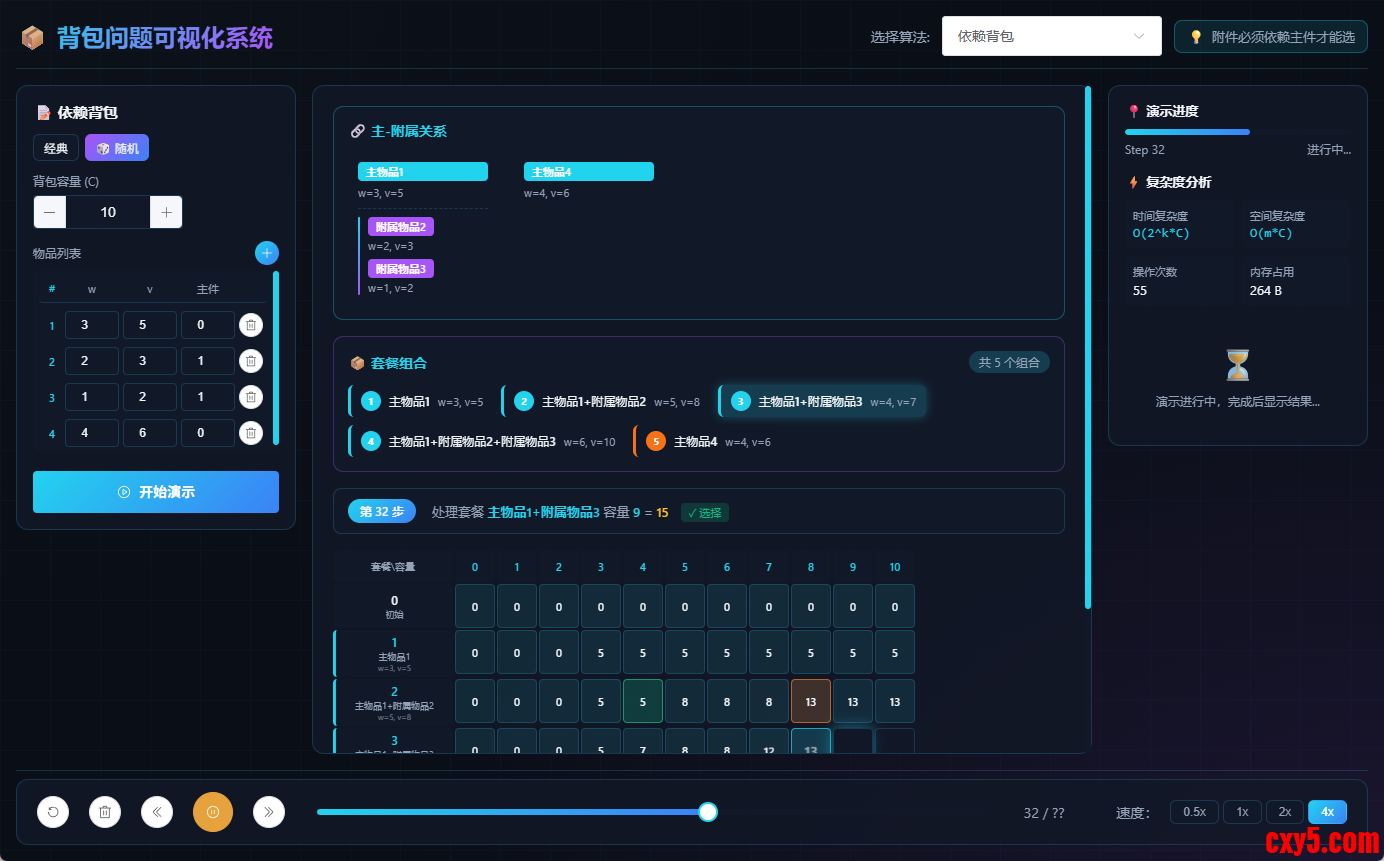This screenshot has width=1384, height=861.
Task: Select the 0.5x speed option
Action: click(1194, 812)
